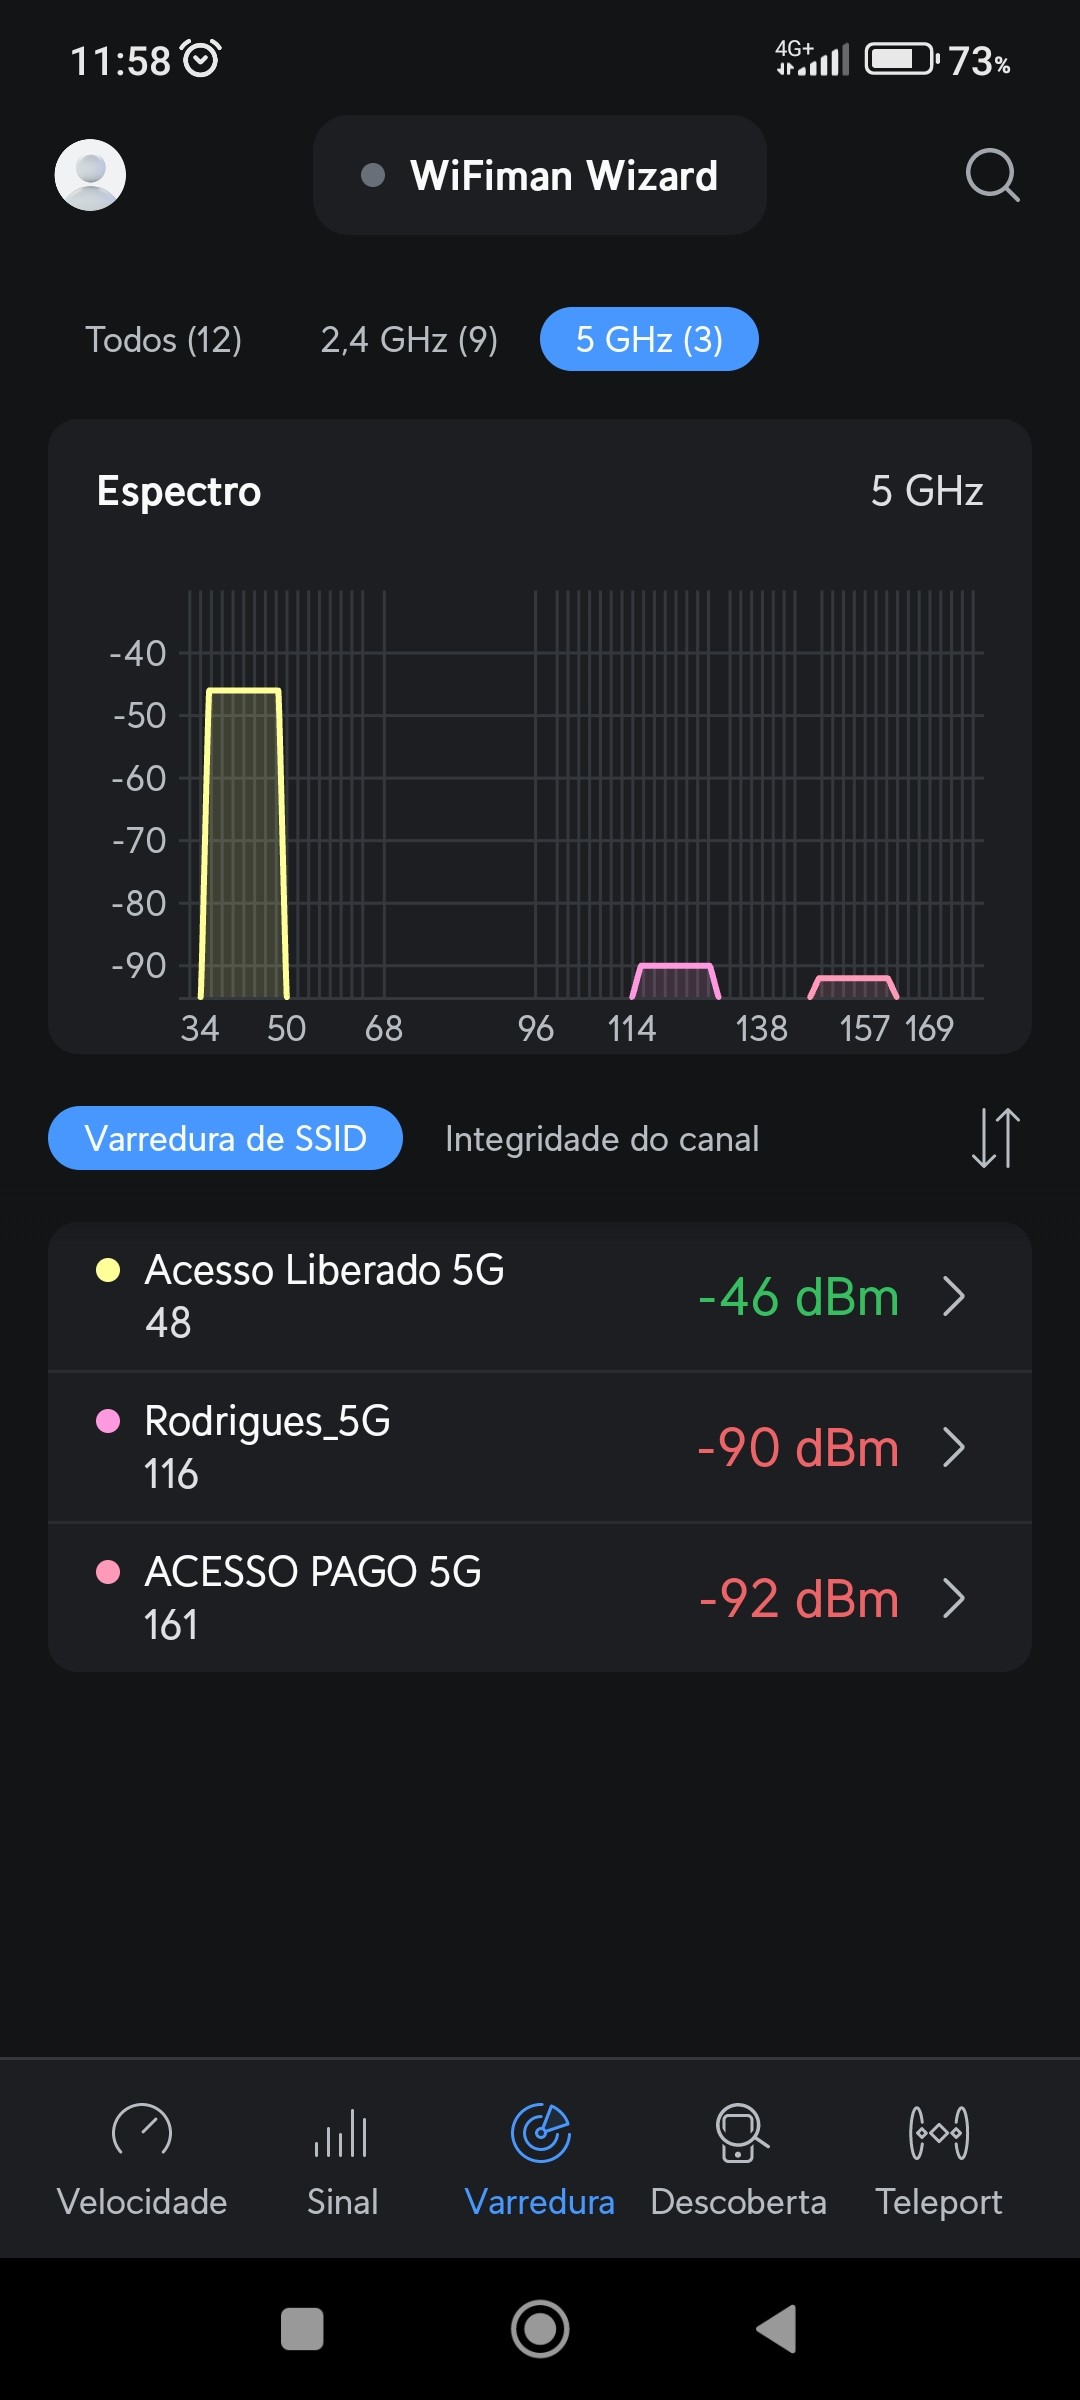Switch to Integridade do canal tab

point(602,1139)
